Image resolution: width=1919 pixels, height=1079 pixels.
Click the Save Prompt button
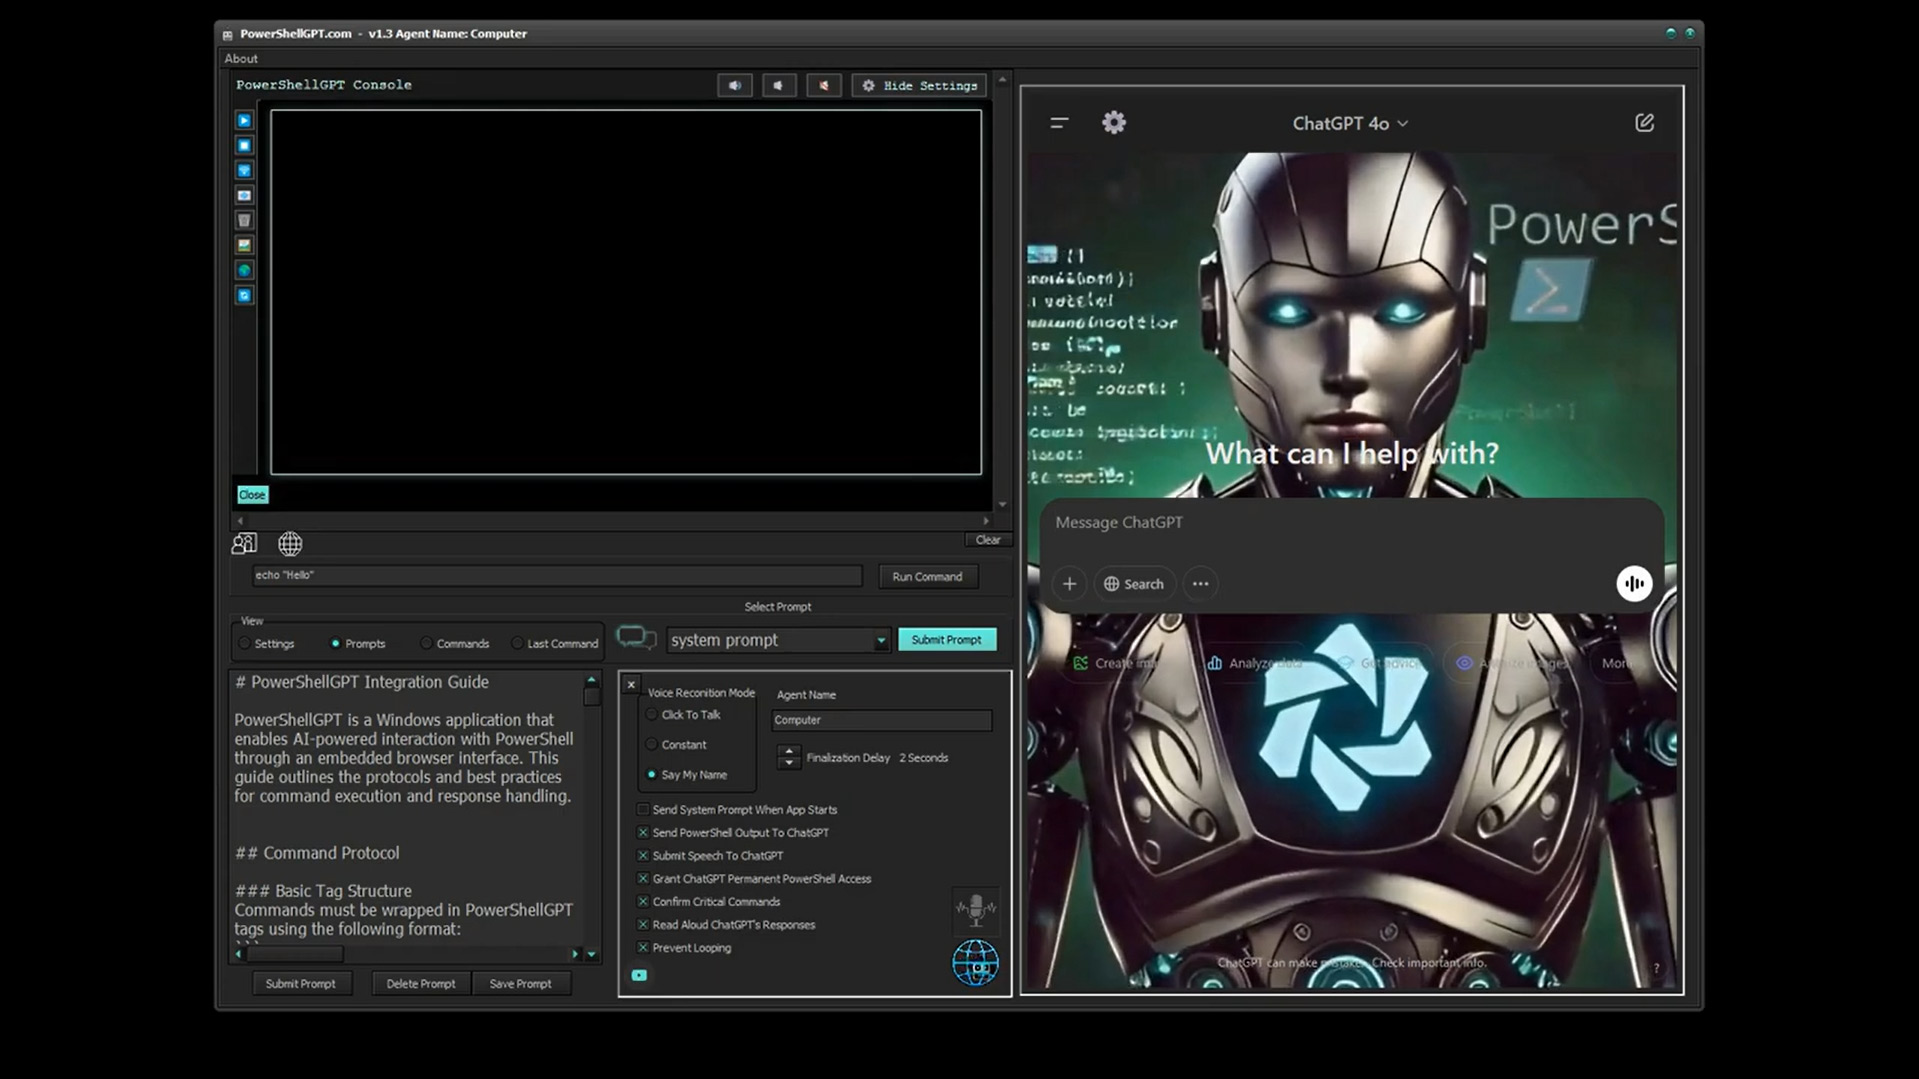click(520, 984)
